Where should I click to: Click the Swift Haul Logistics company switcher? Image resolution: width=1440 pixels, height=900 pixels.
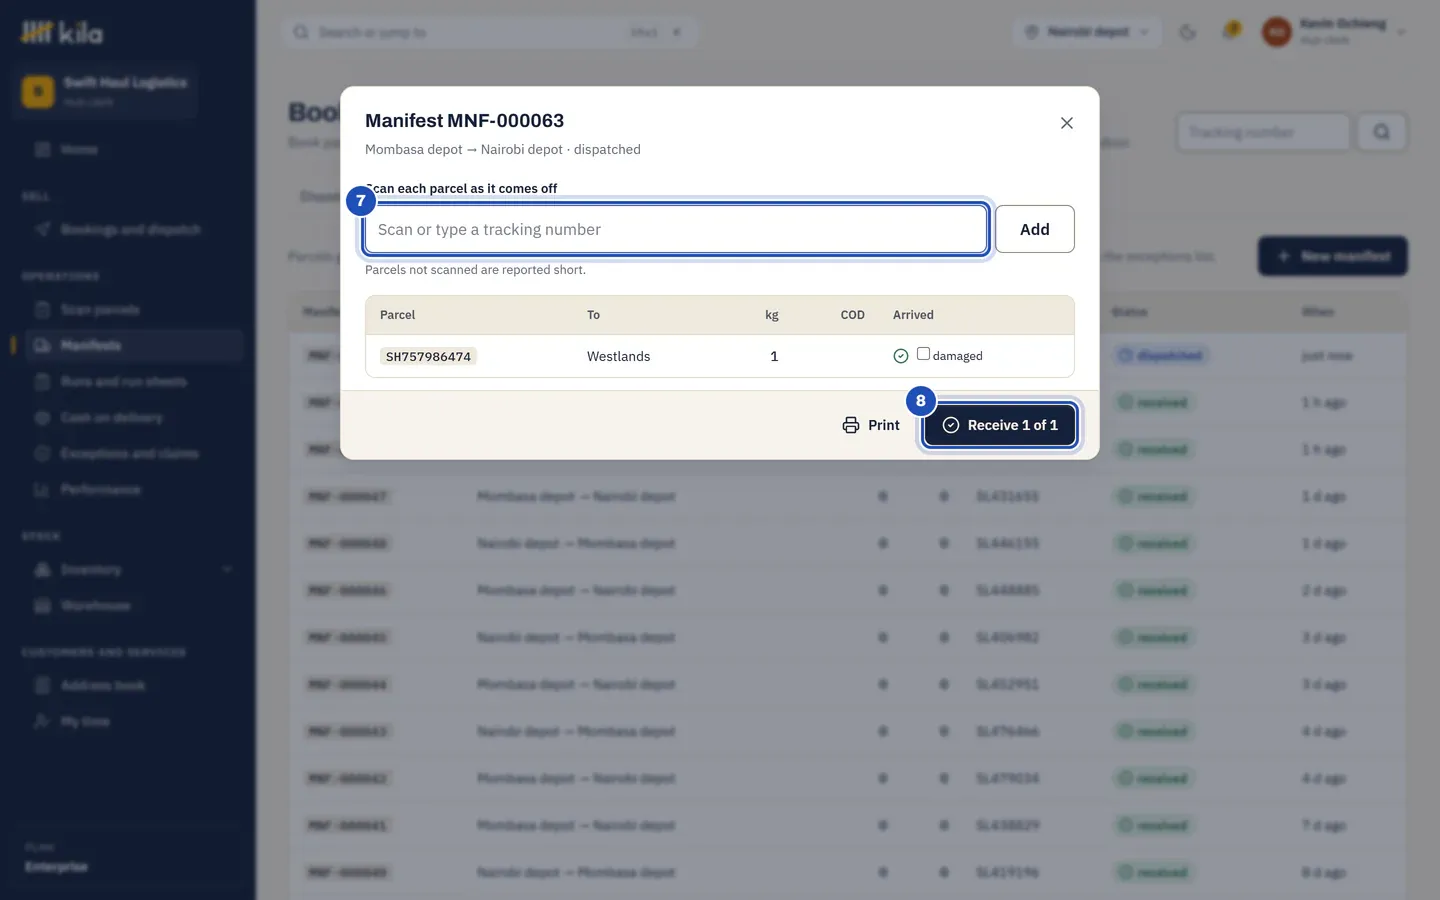click(105, 91)
